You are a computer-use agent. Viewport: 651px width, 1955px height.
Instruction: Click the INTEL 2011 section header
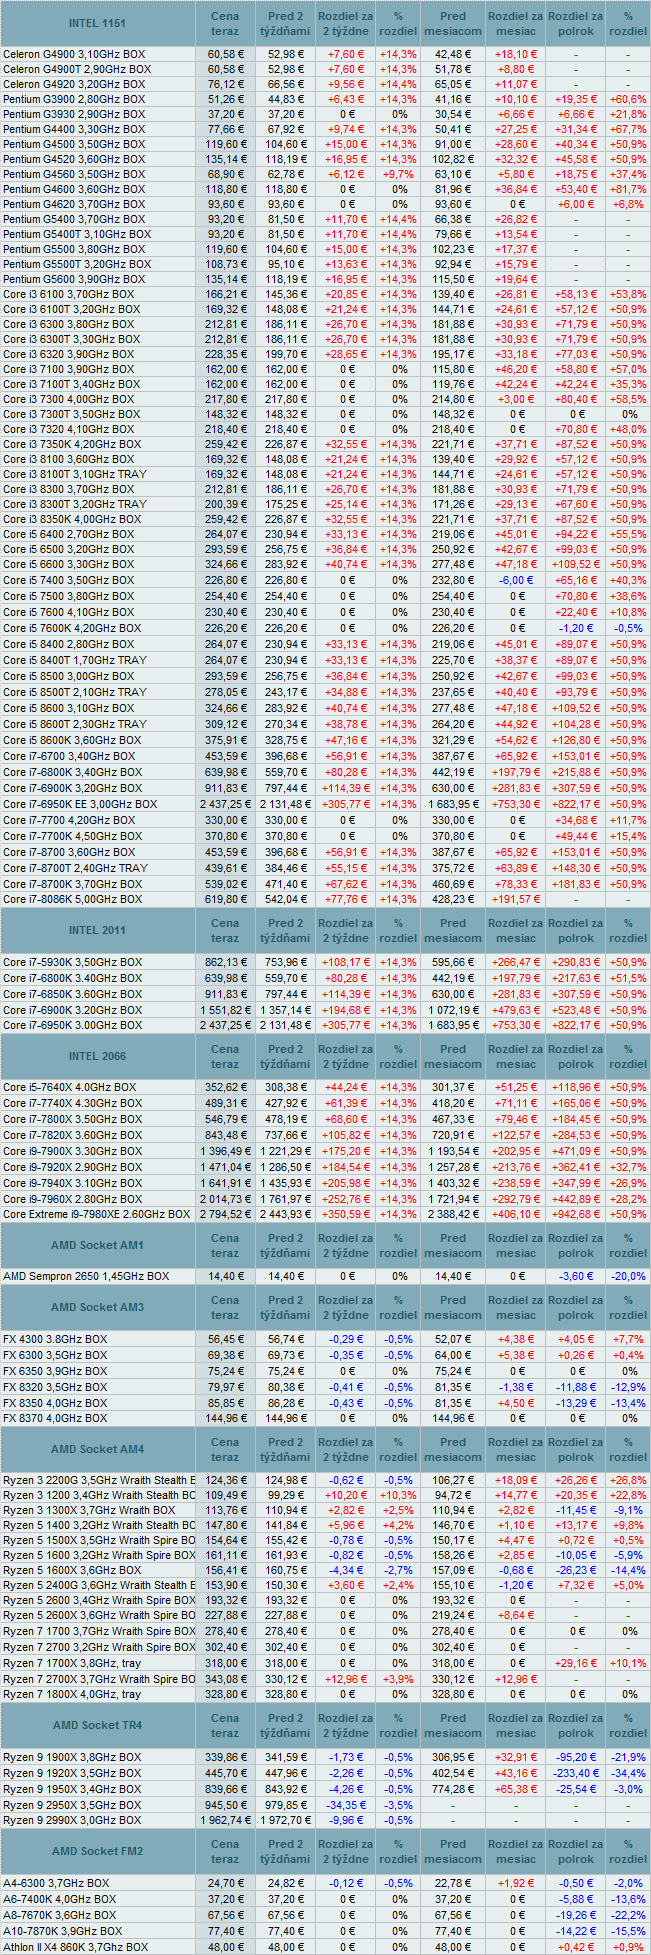click(98, 931)
